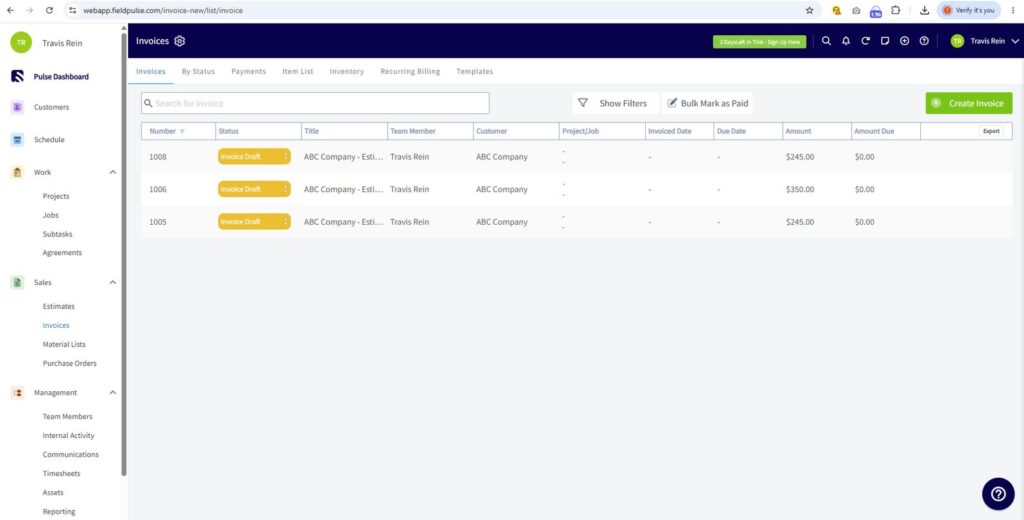Reload the page in browser

point(50,10)
